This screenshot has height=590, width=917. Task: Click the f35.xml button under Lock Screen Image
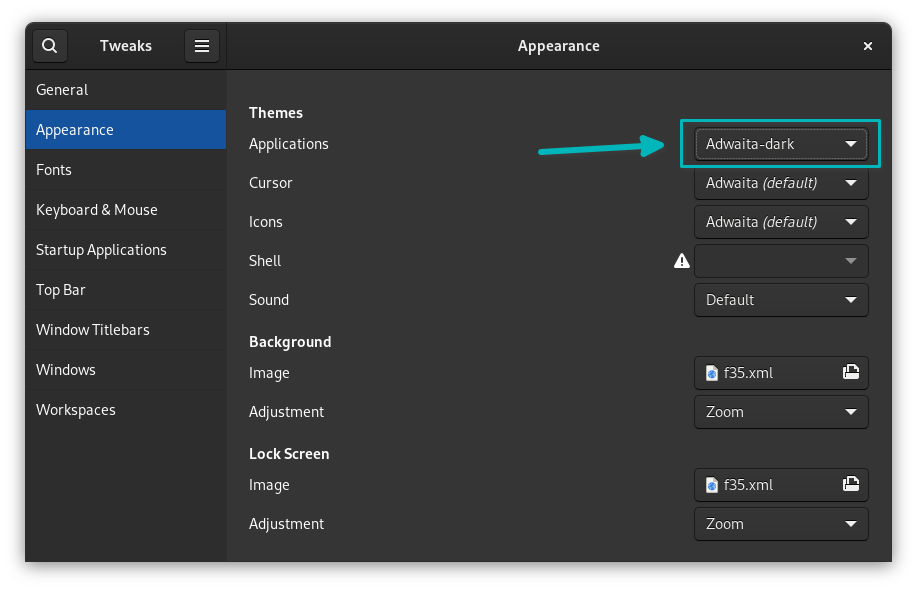pyautogui.click(x=770, y=484)
